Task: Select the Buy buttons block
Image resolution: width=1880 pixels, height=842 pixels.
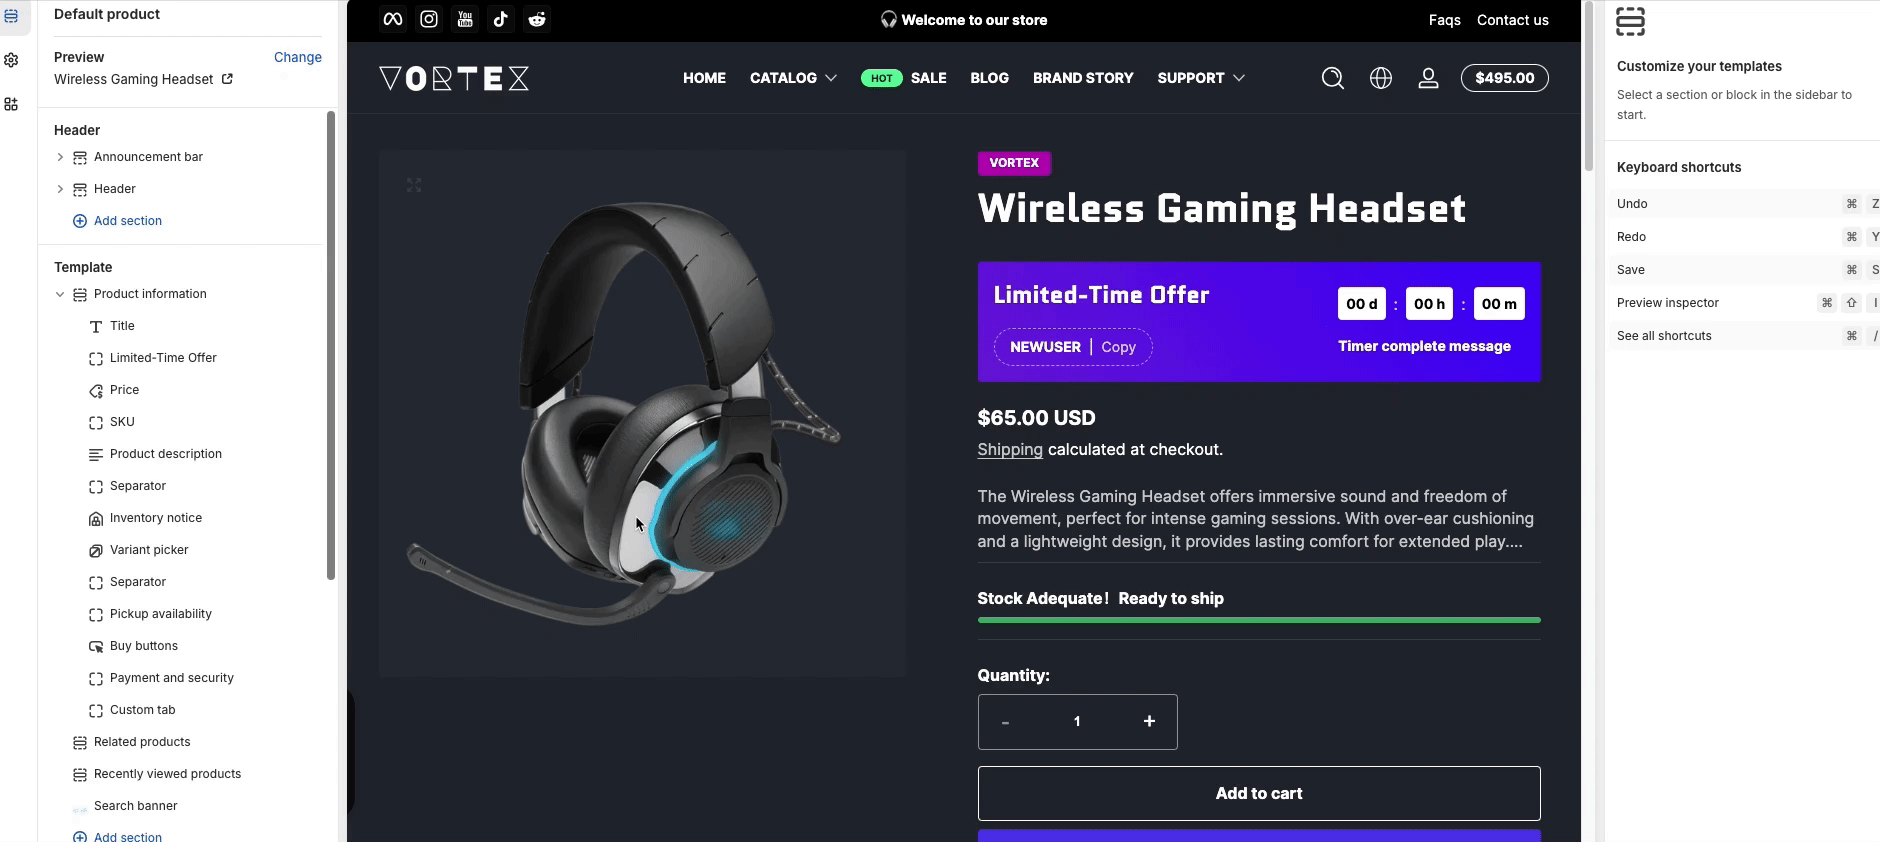Action: (x=143, y=646)
